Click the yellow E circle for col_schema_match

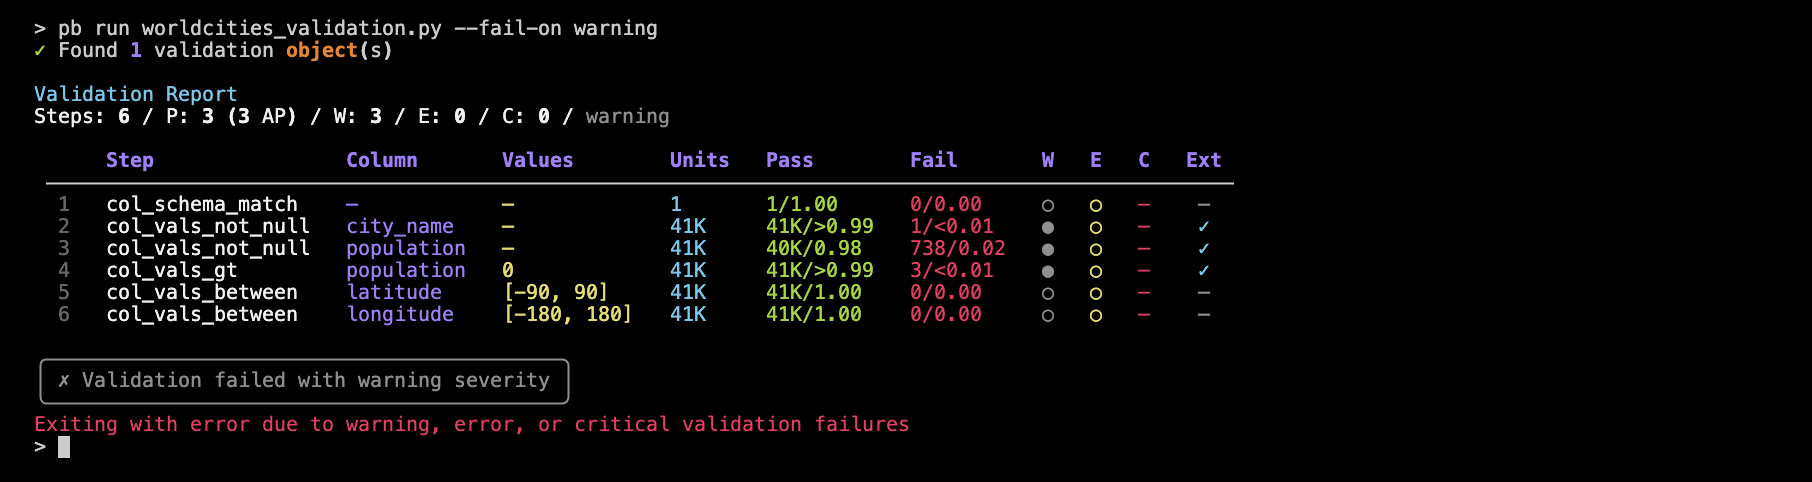coord(1096,205)
